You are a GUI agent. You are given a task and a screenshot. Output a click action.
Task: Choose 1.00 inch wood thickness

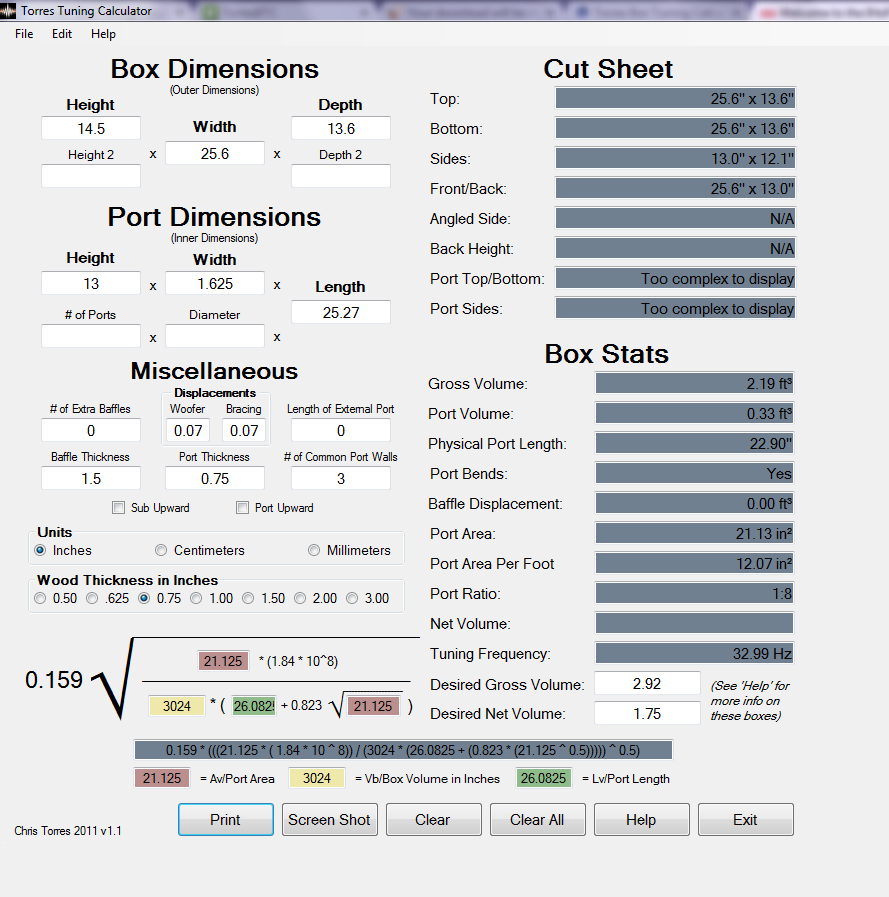[196, 599]
